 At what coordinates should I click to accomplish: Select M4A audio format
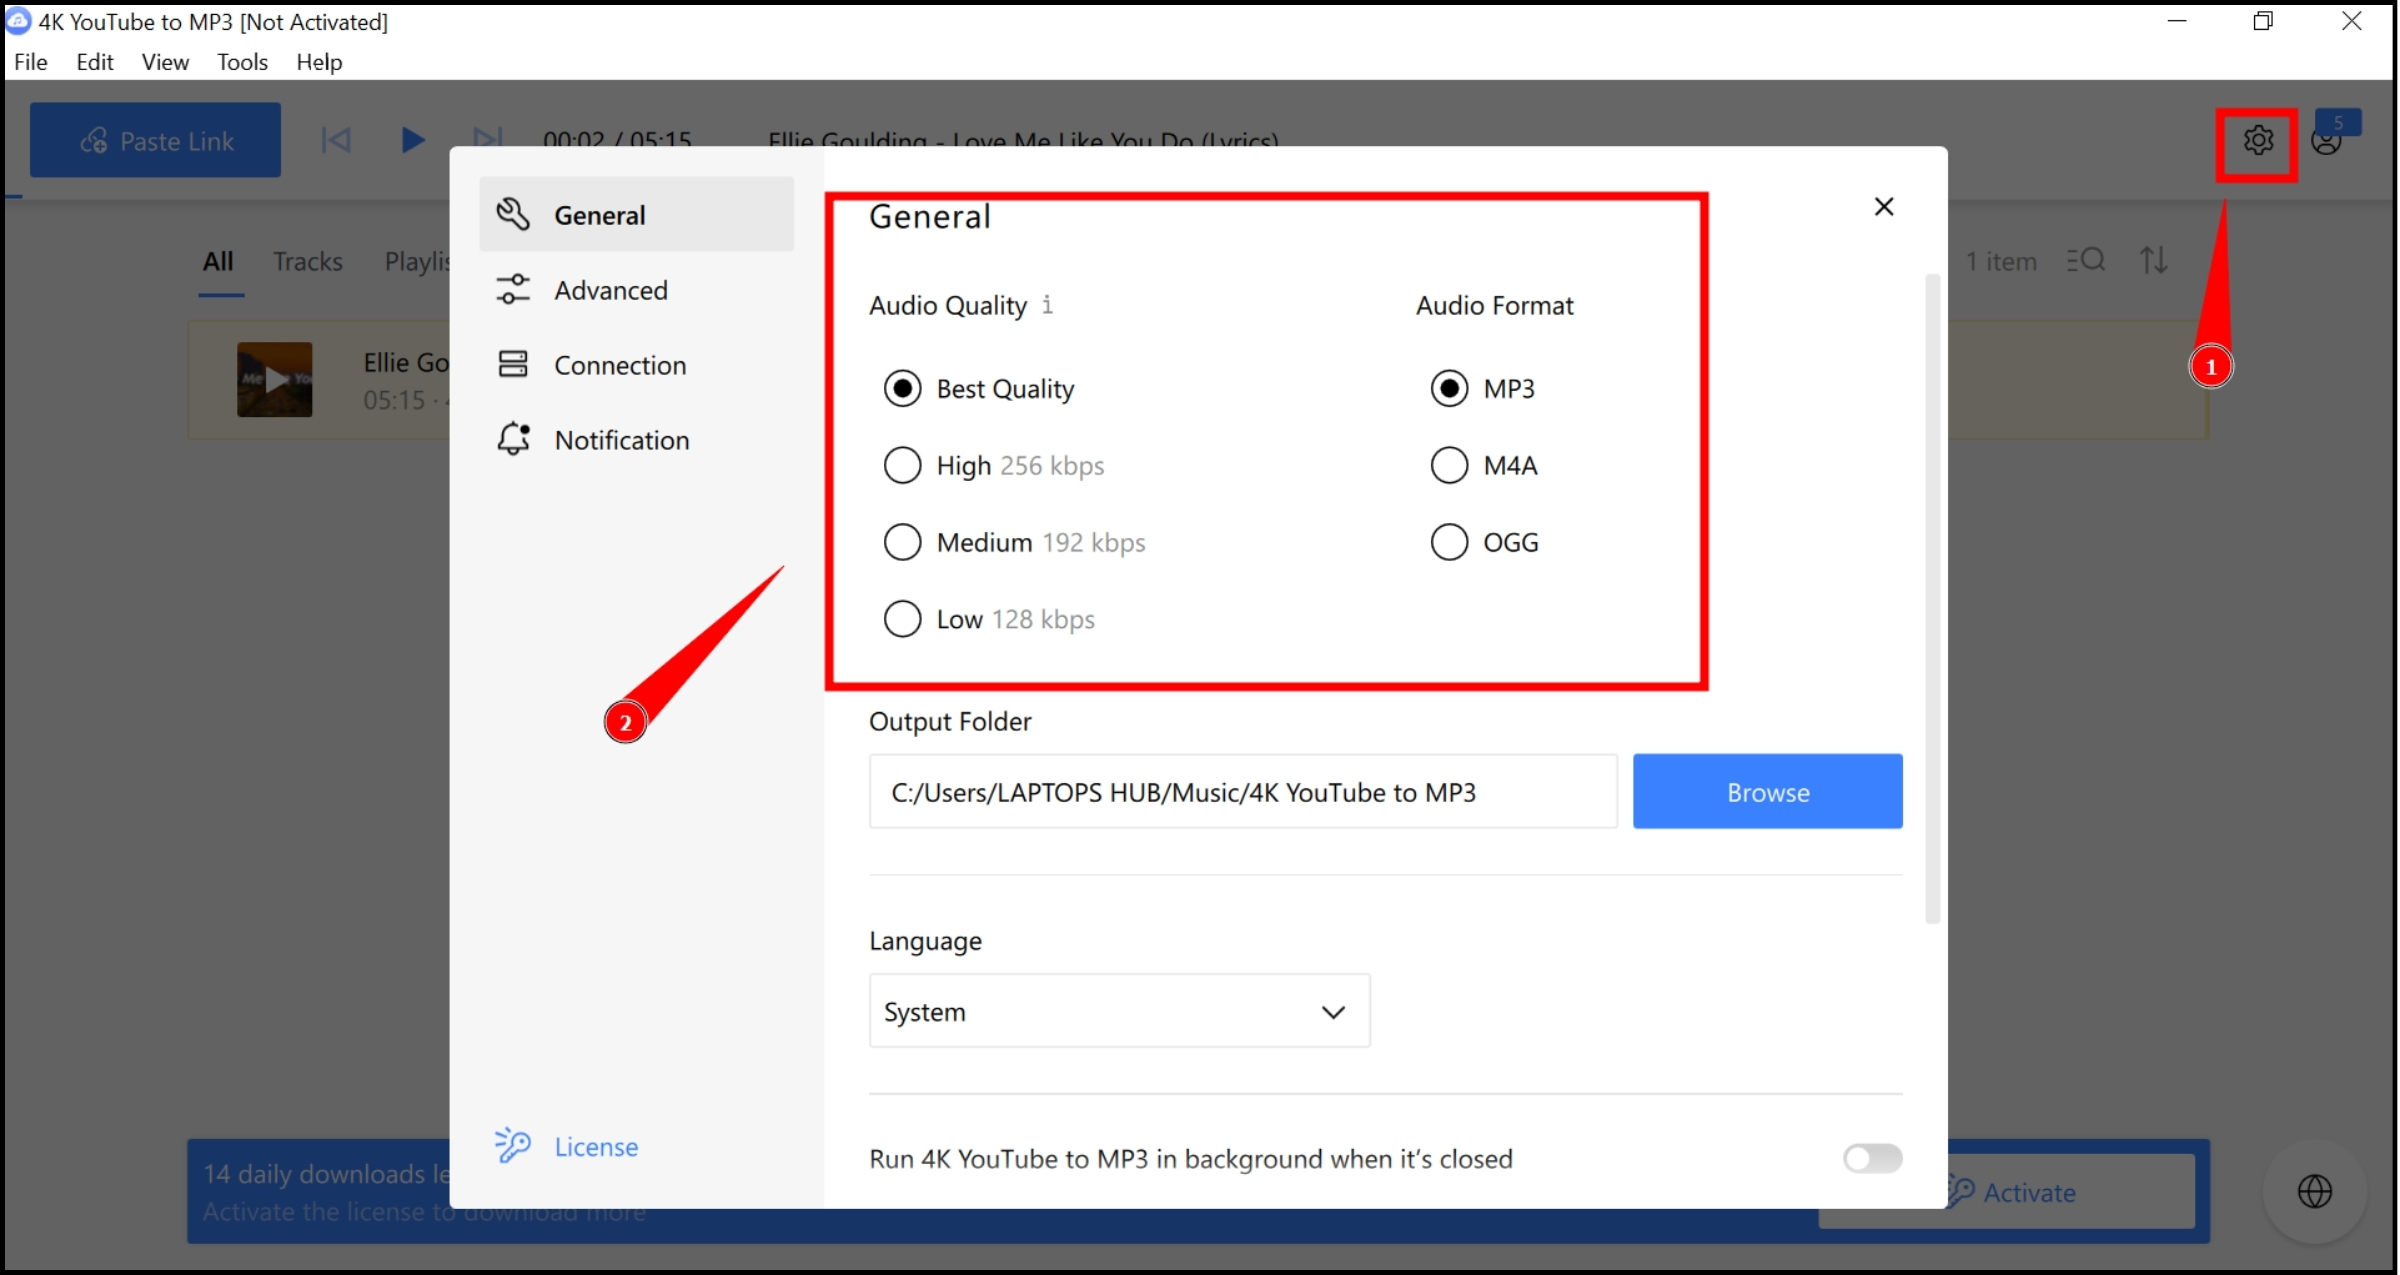point(1448,464)
